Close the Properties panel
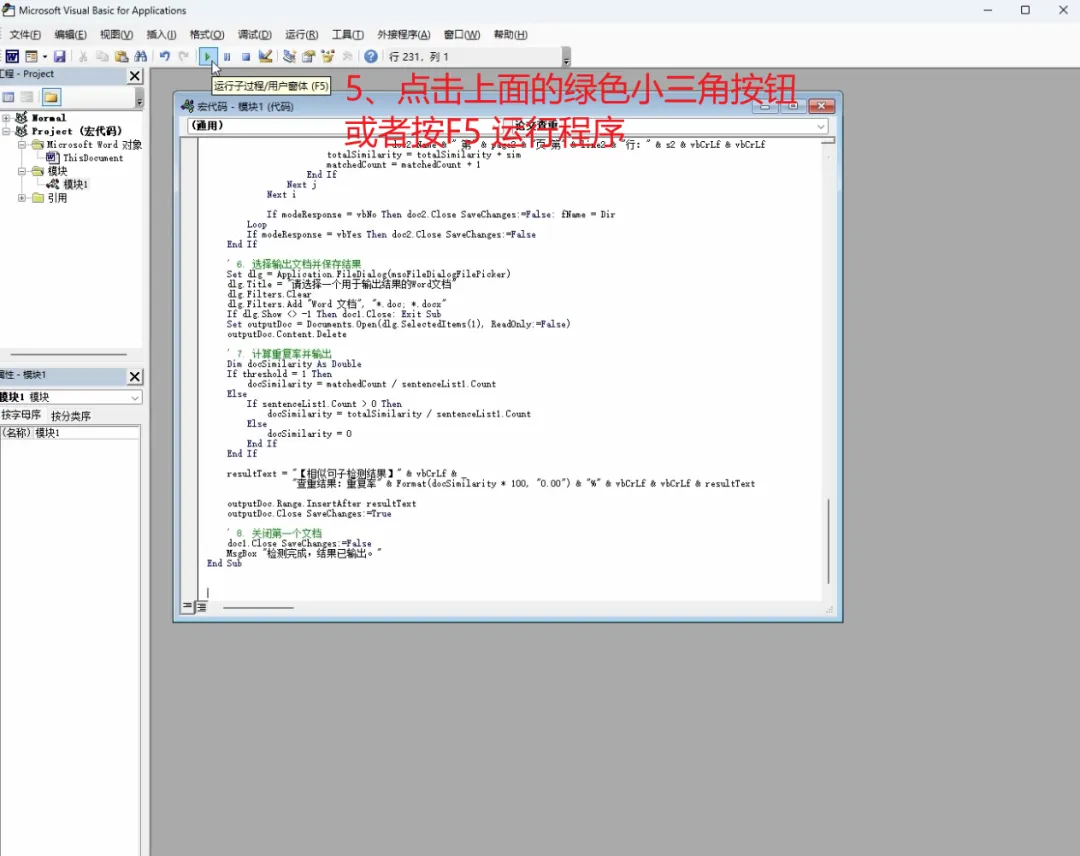The width and height of the screenshot is (1080, 856). 135,376
